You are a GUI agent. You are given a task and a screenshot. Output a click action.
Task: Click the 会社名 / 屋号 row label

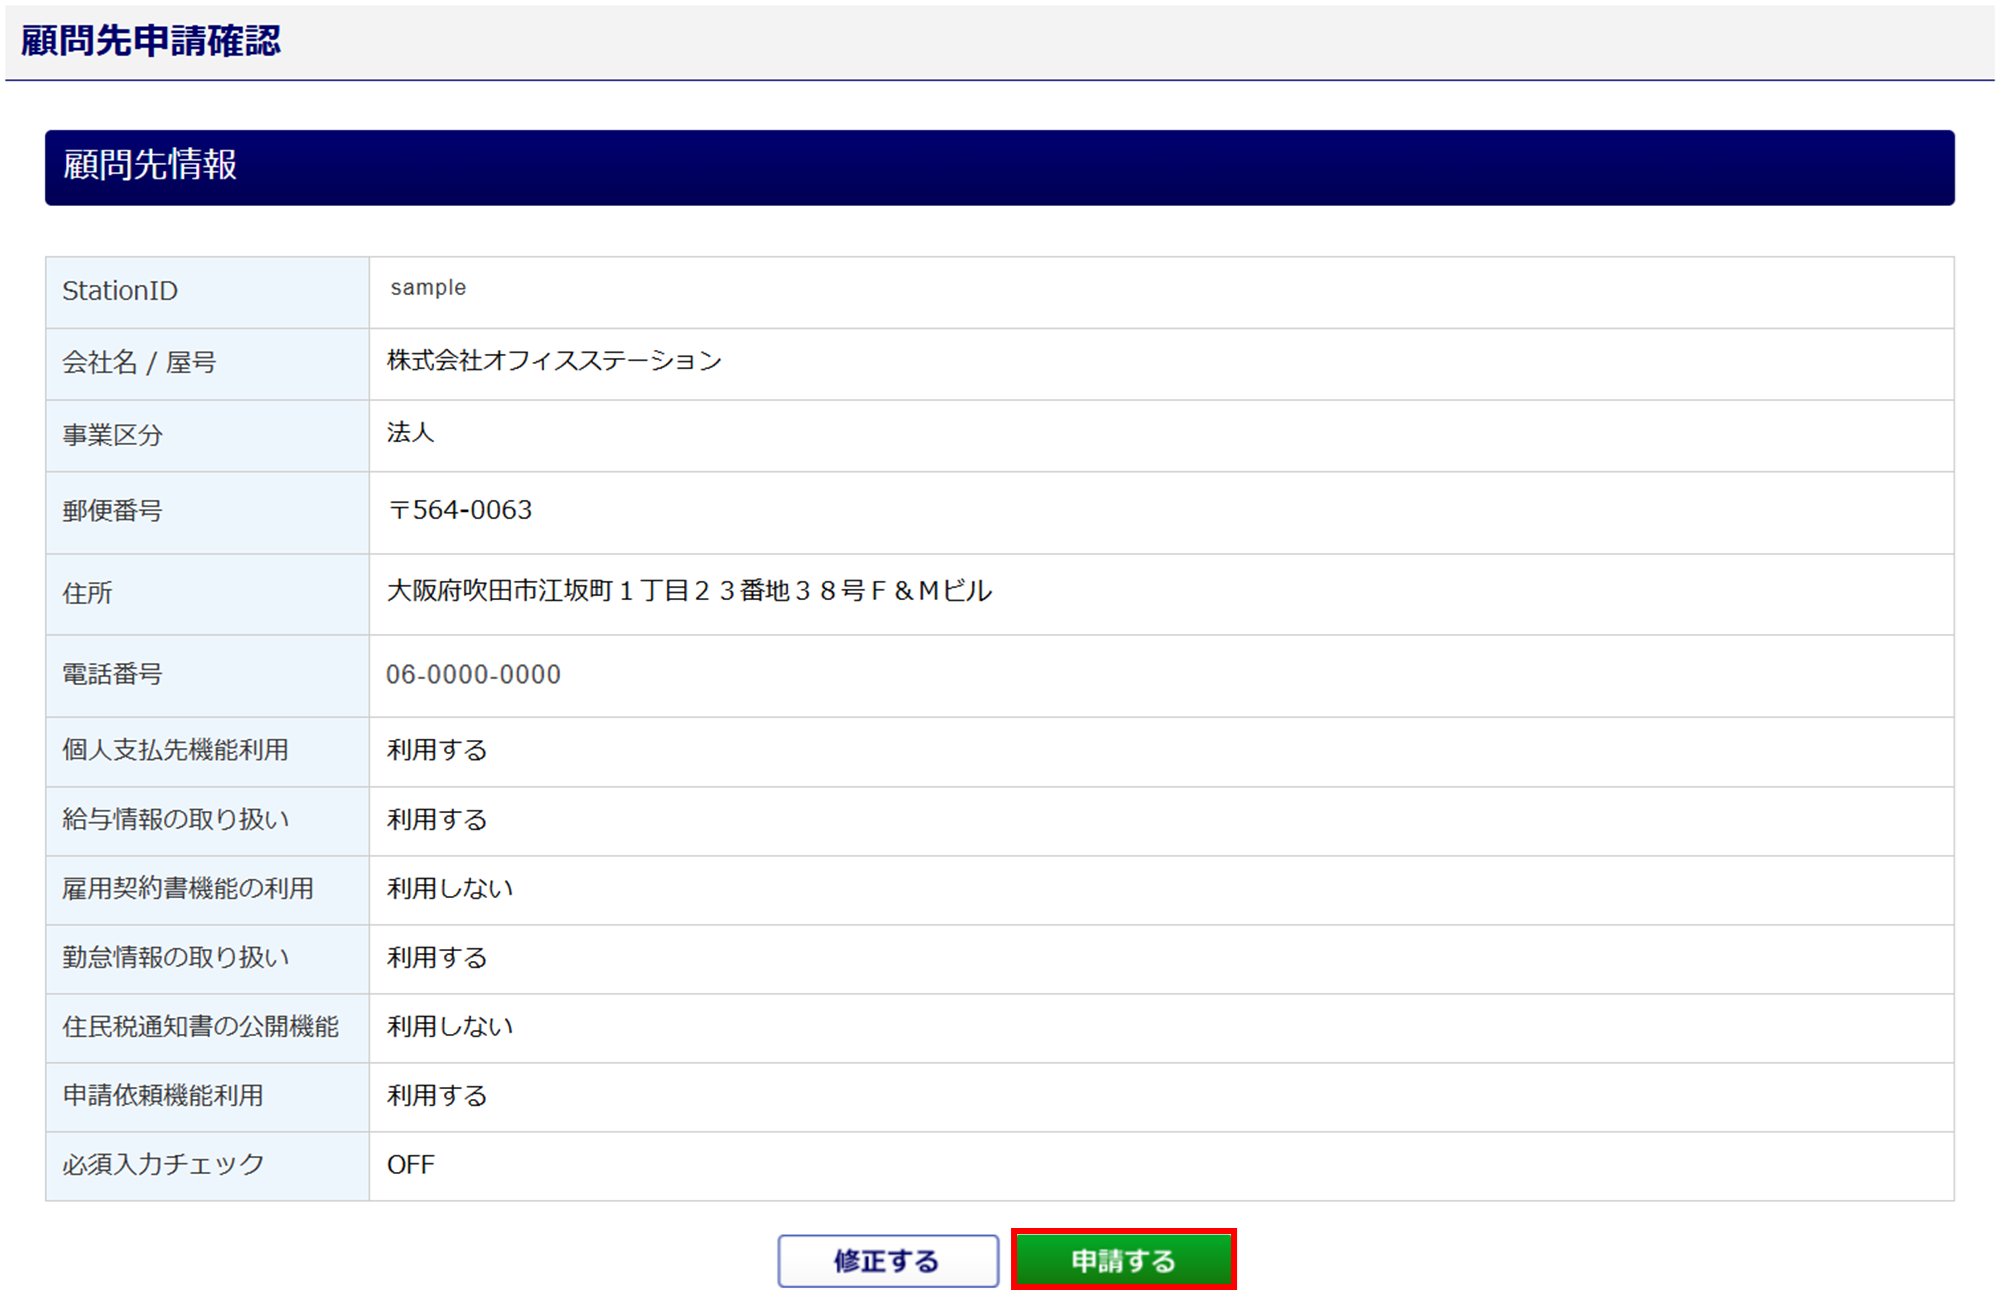click(139, 362)
